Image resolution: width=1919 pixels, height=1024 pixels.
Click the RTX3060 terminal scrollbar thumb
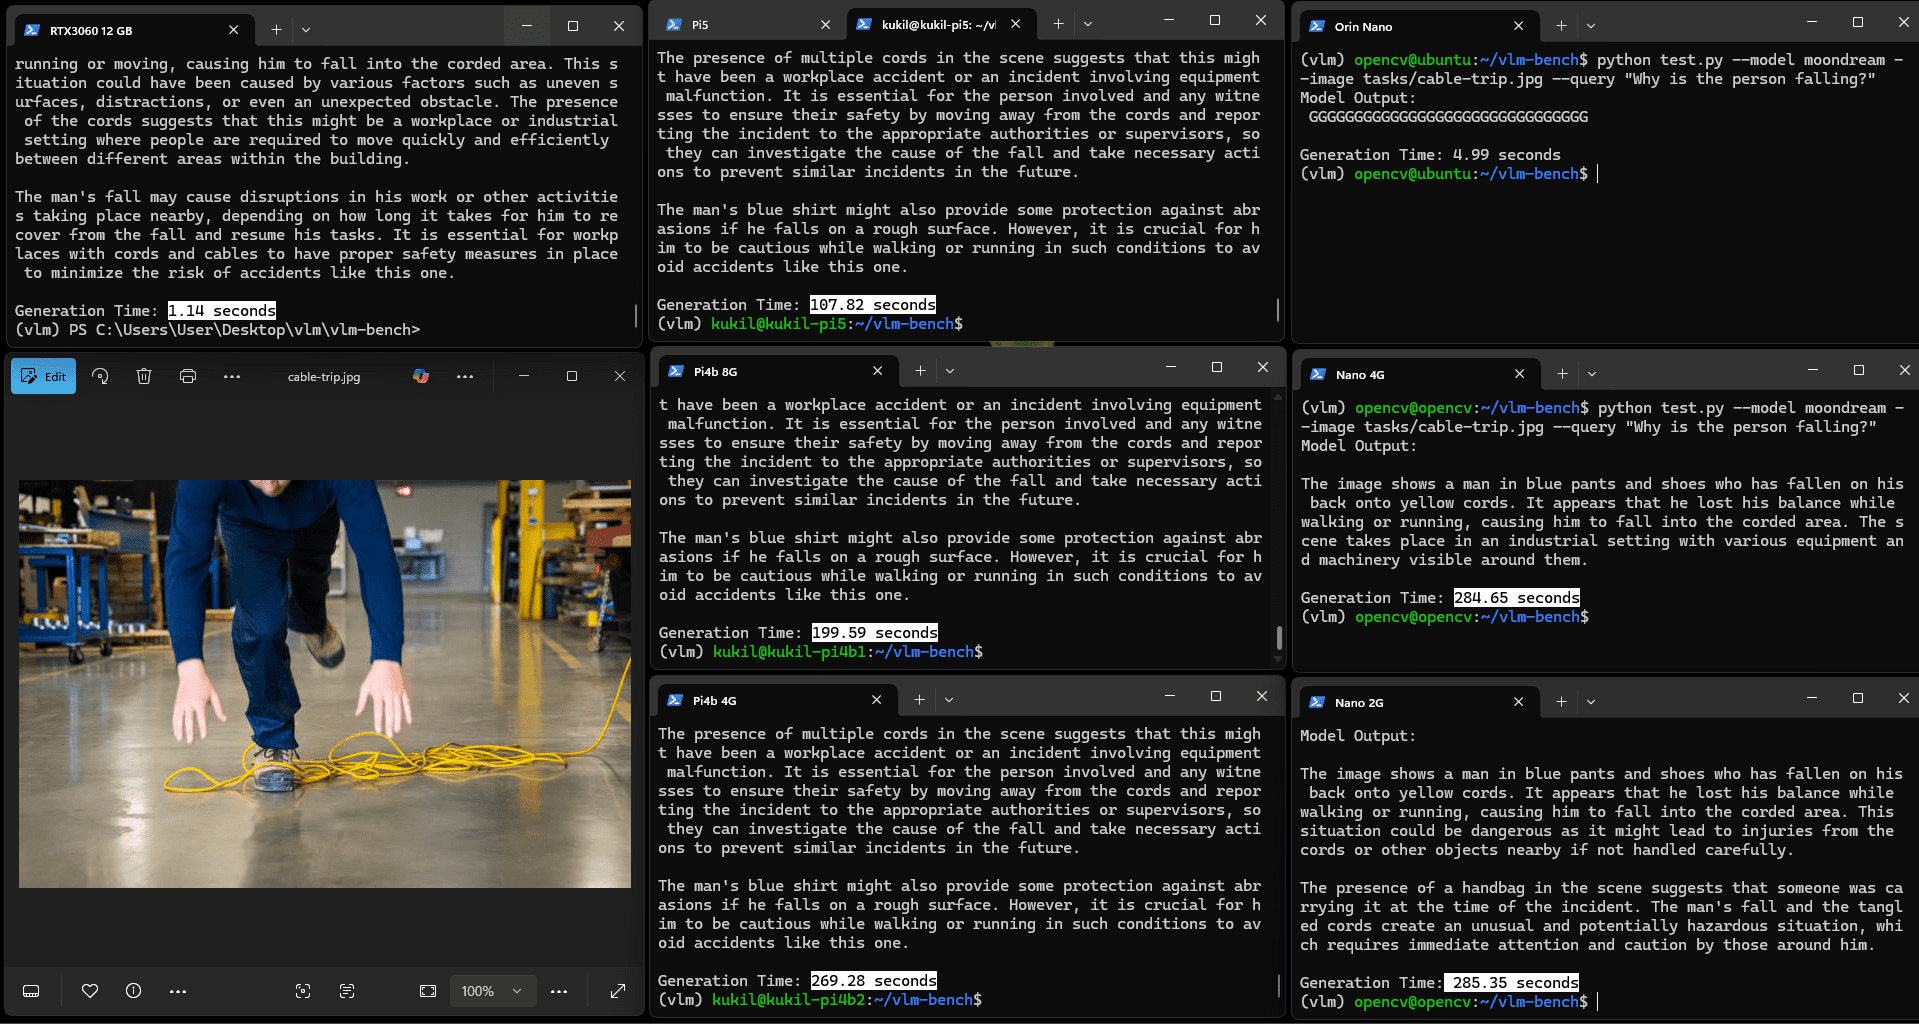click(x=636, y=316)
